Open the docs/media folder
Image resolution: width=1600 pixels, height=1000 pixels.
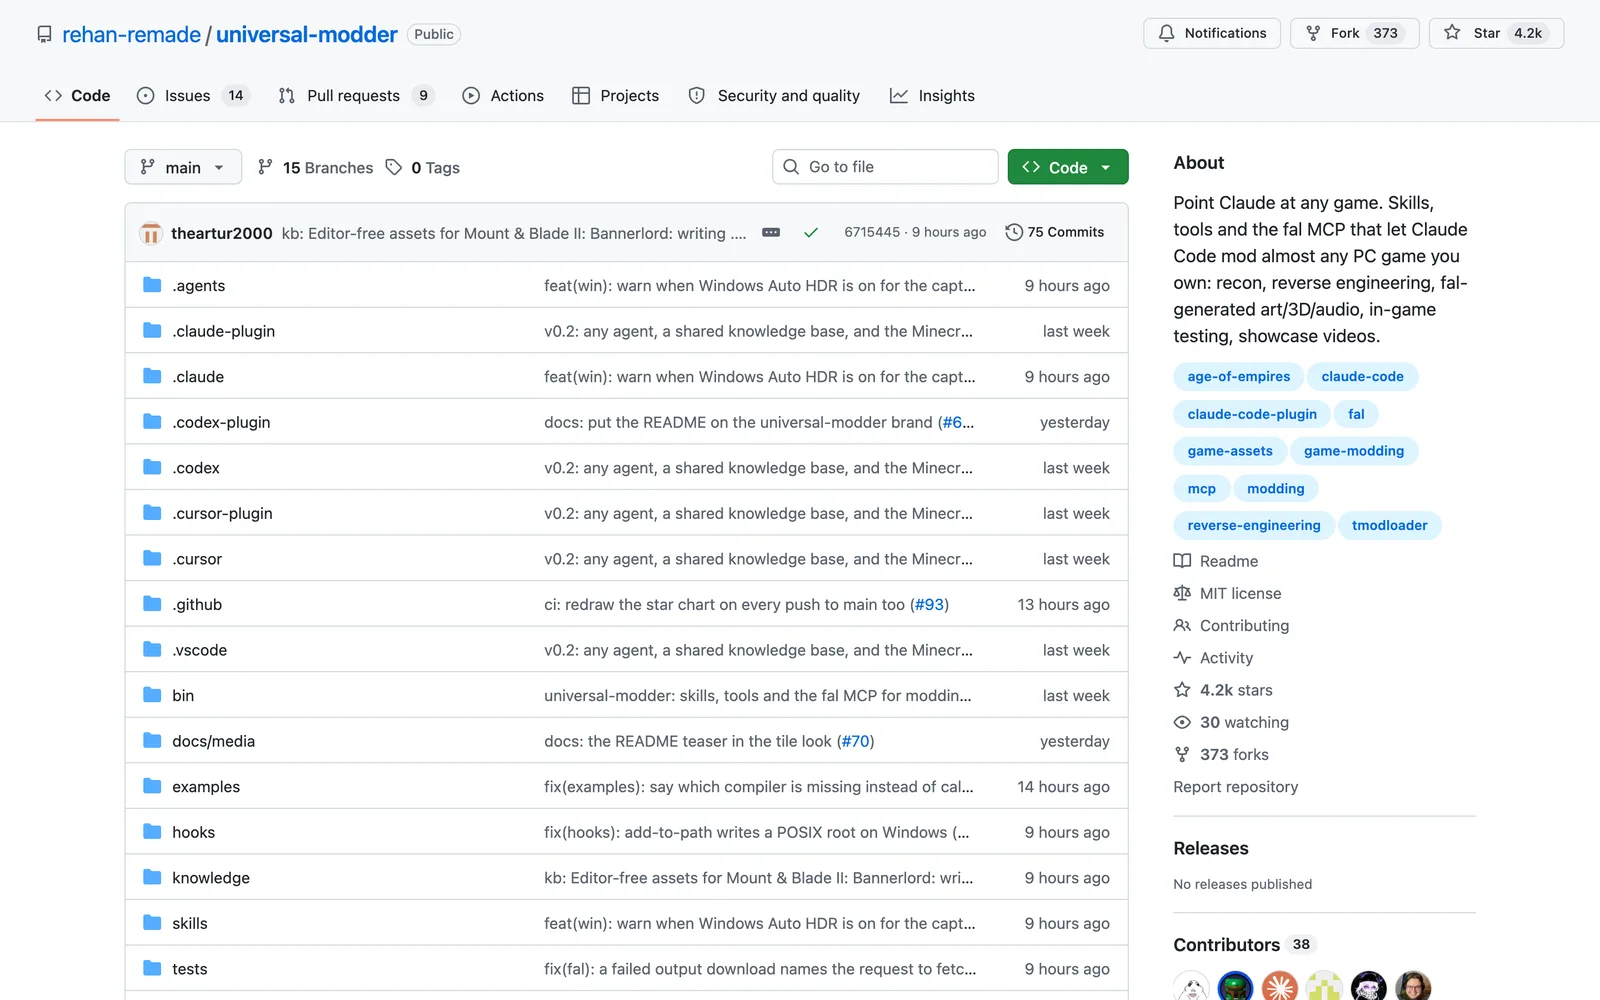[213, 741]
